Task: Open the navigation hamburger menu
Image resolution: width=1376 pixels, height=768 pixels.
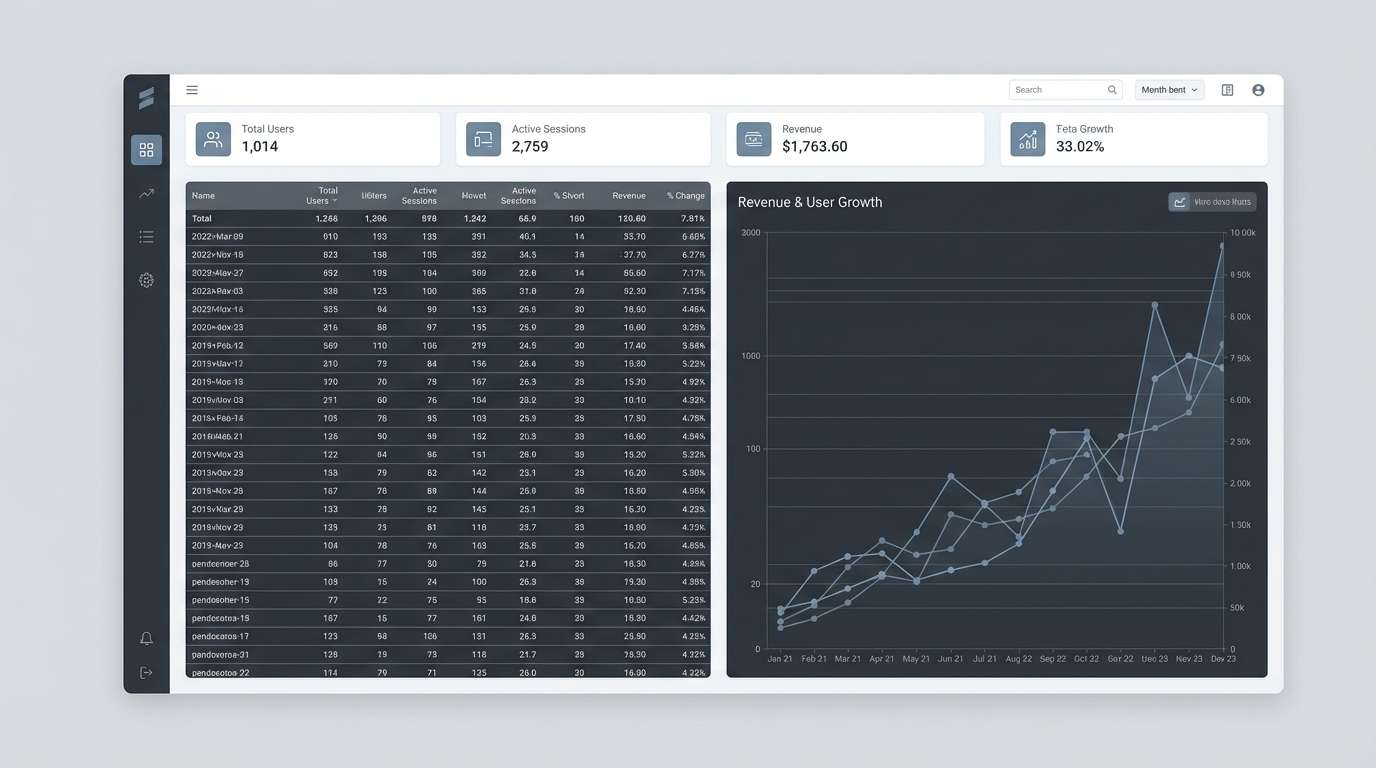Action: (x=192, y=89)
